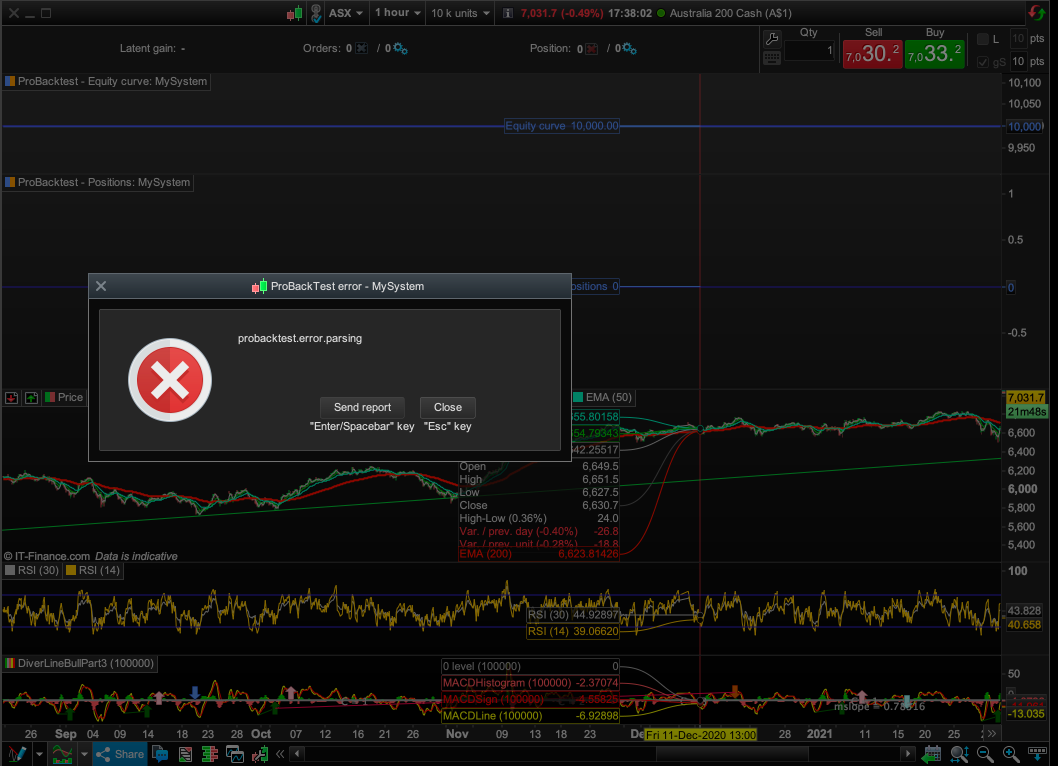Select the RSI (14) indicator label

[93, 570]
